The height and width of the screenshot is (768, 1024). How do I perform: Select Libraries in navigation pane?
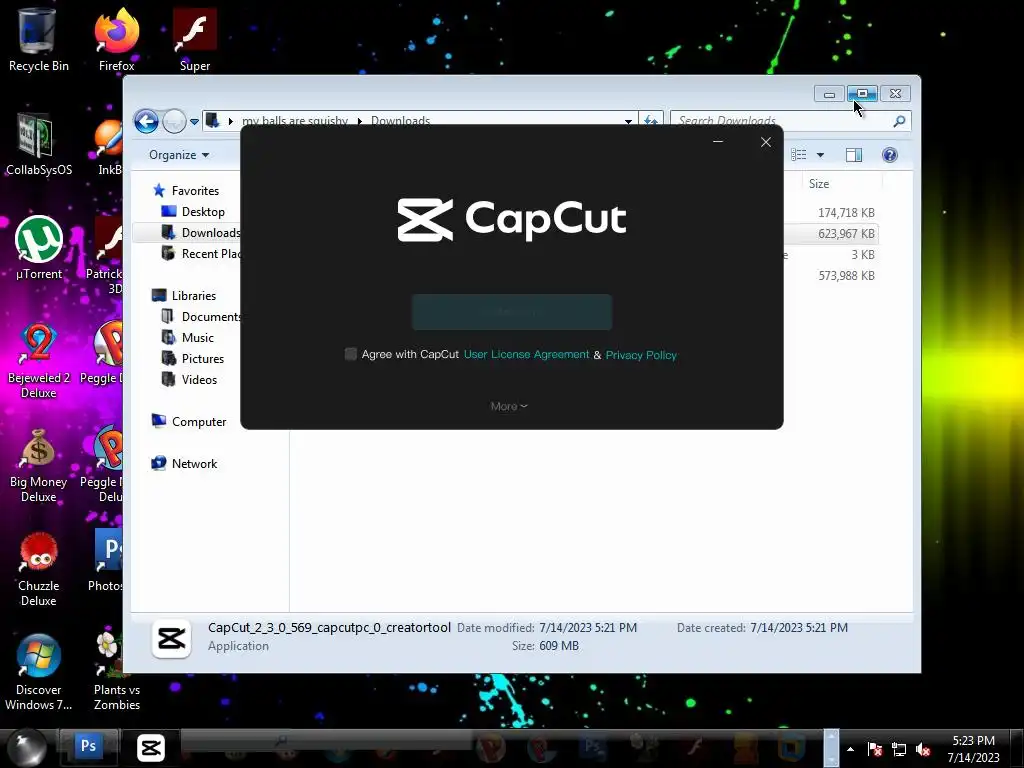pyautogui.click(x=193, y=296)
